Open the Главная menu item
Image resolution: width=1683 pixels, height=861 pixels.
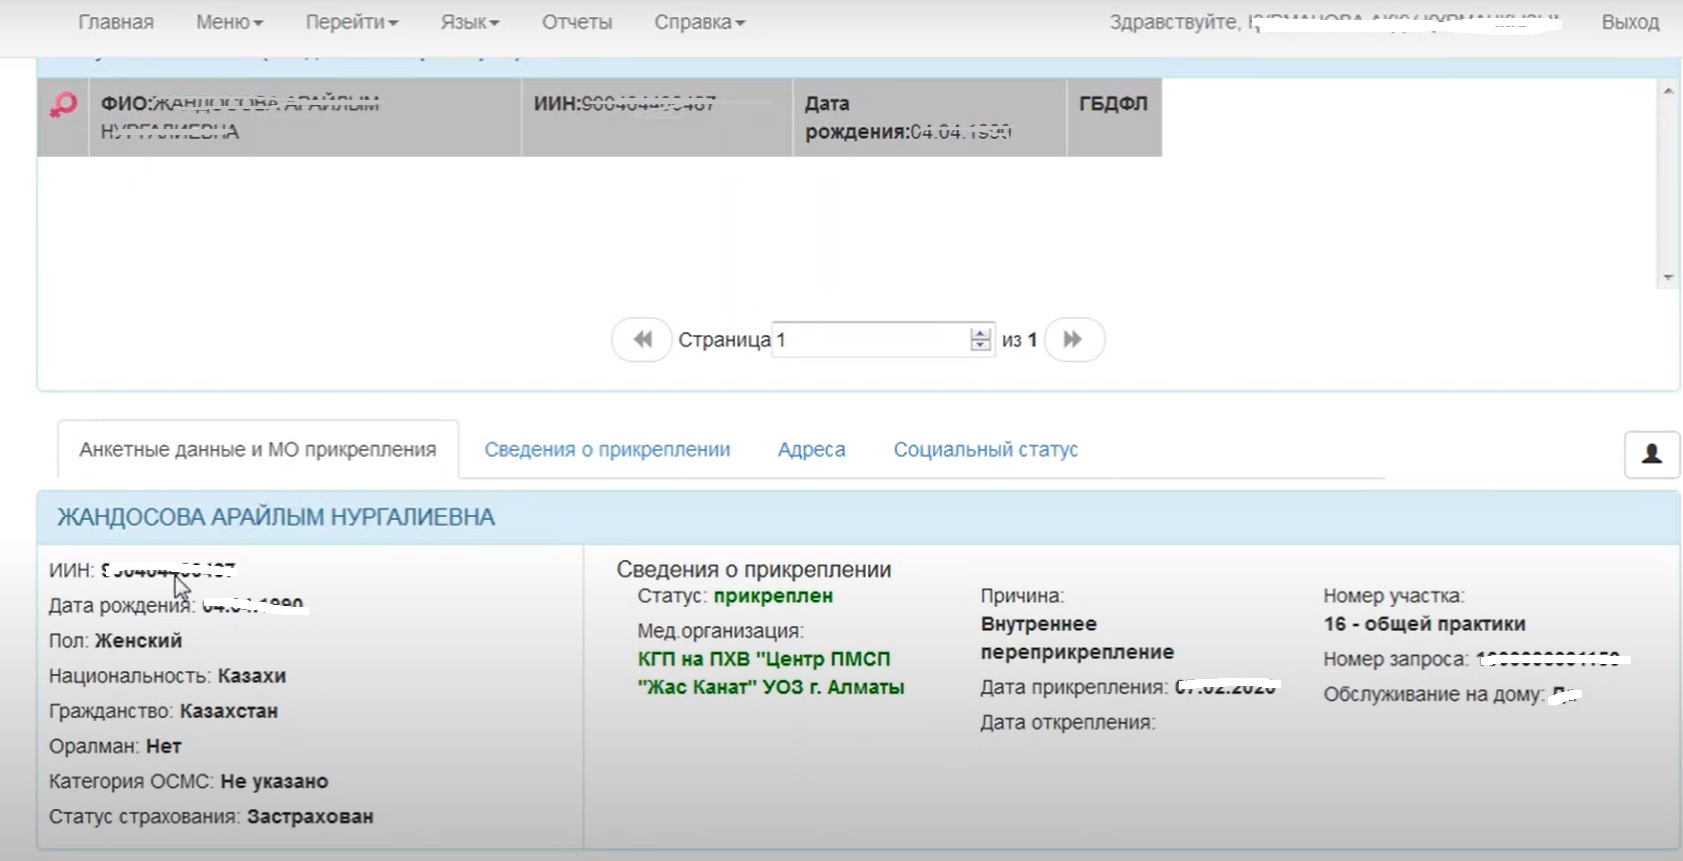(x=116, y=22)
